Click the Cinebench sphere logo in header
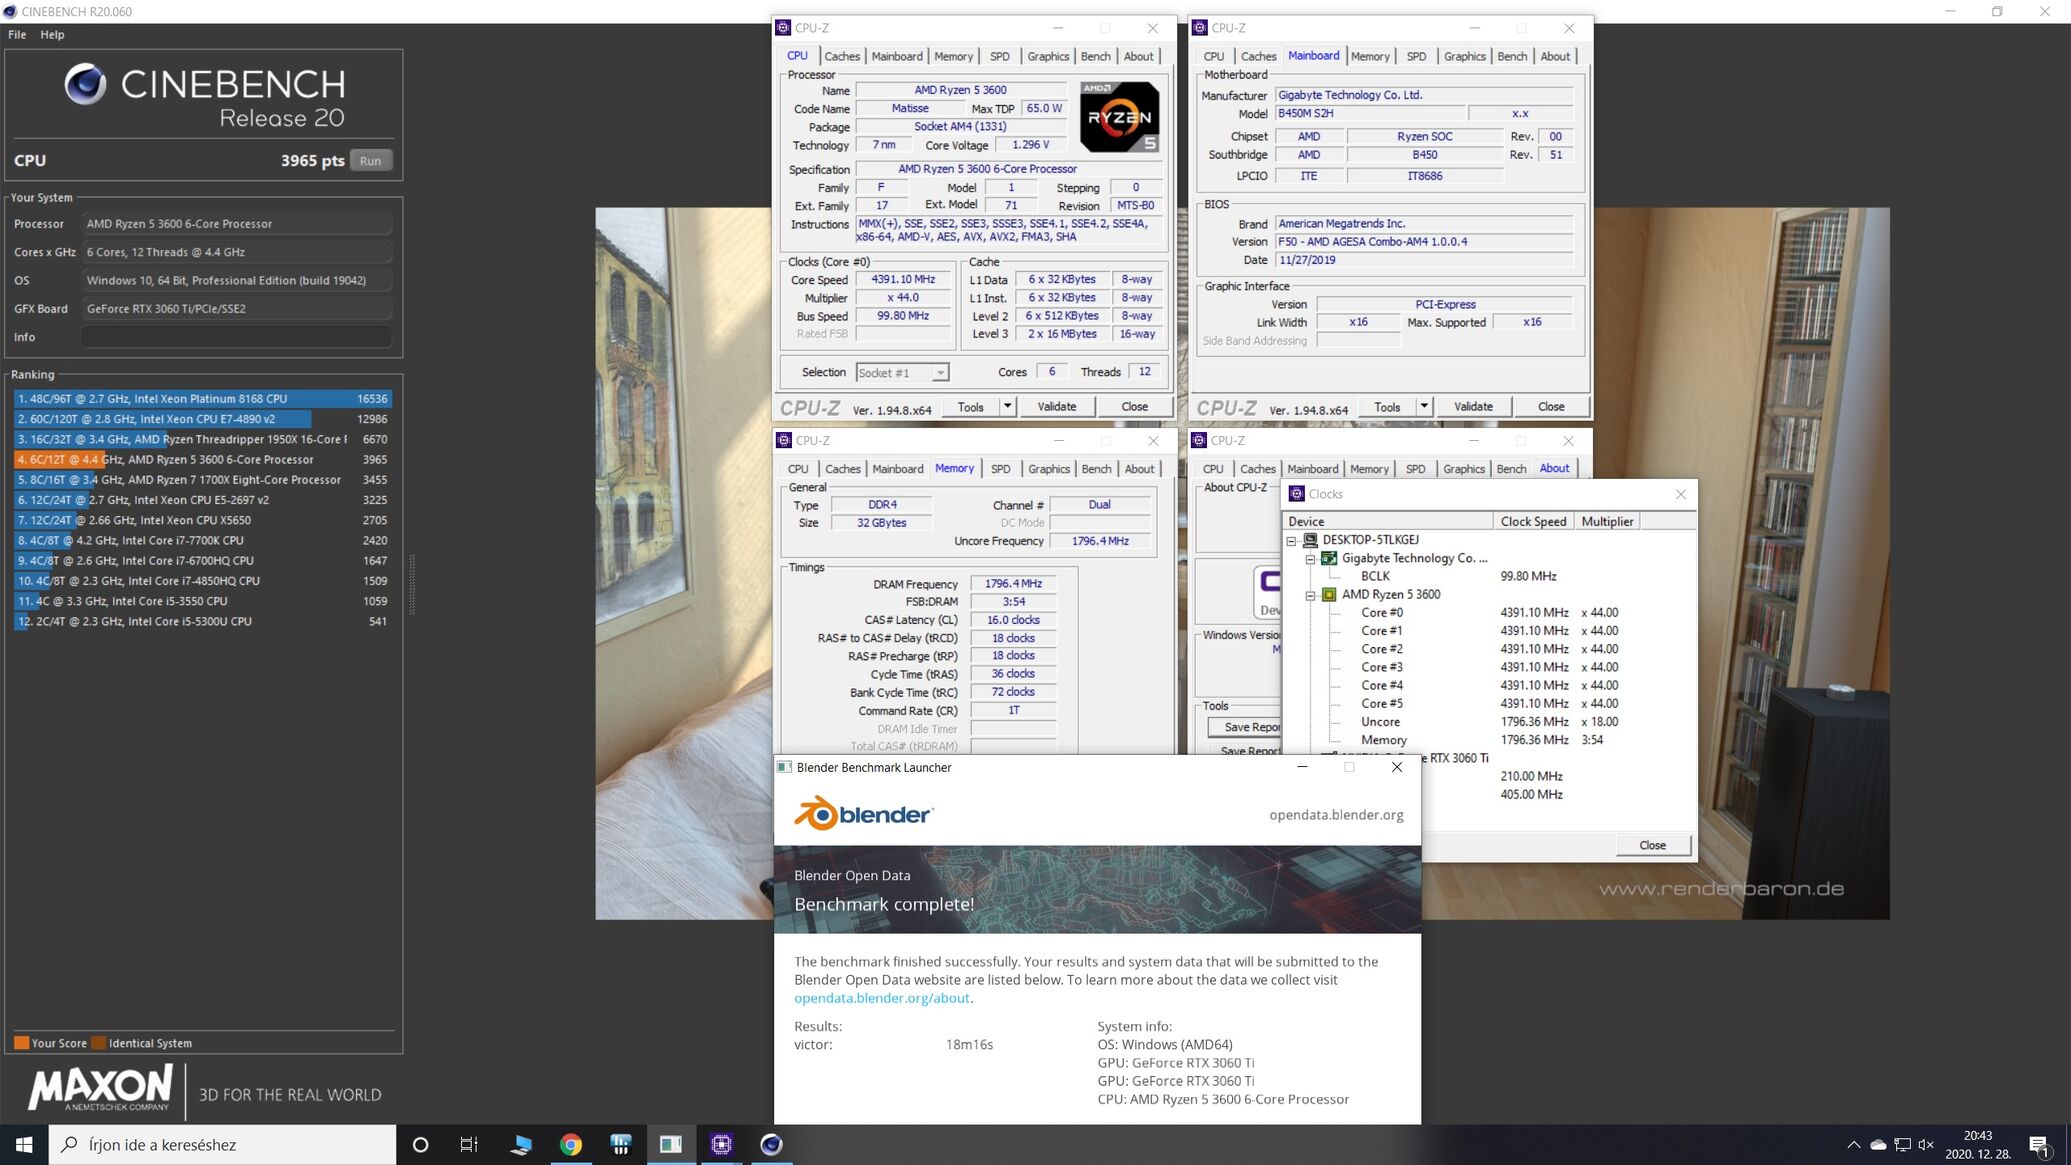 (86, 84)
